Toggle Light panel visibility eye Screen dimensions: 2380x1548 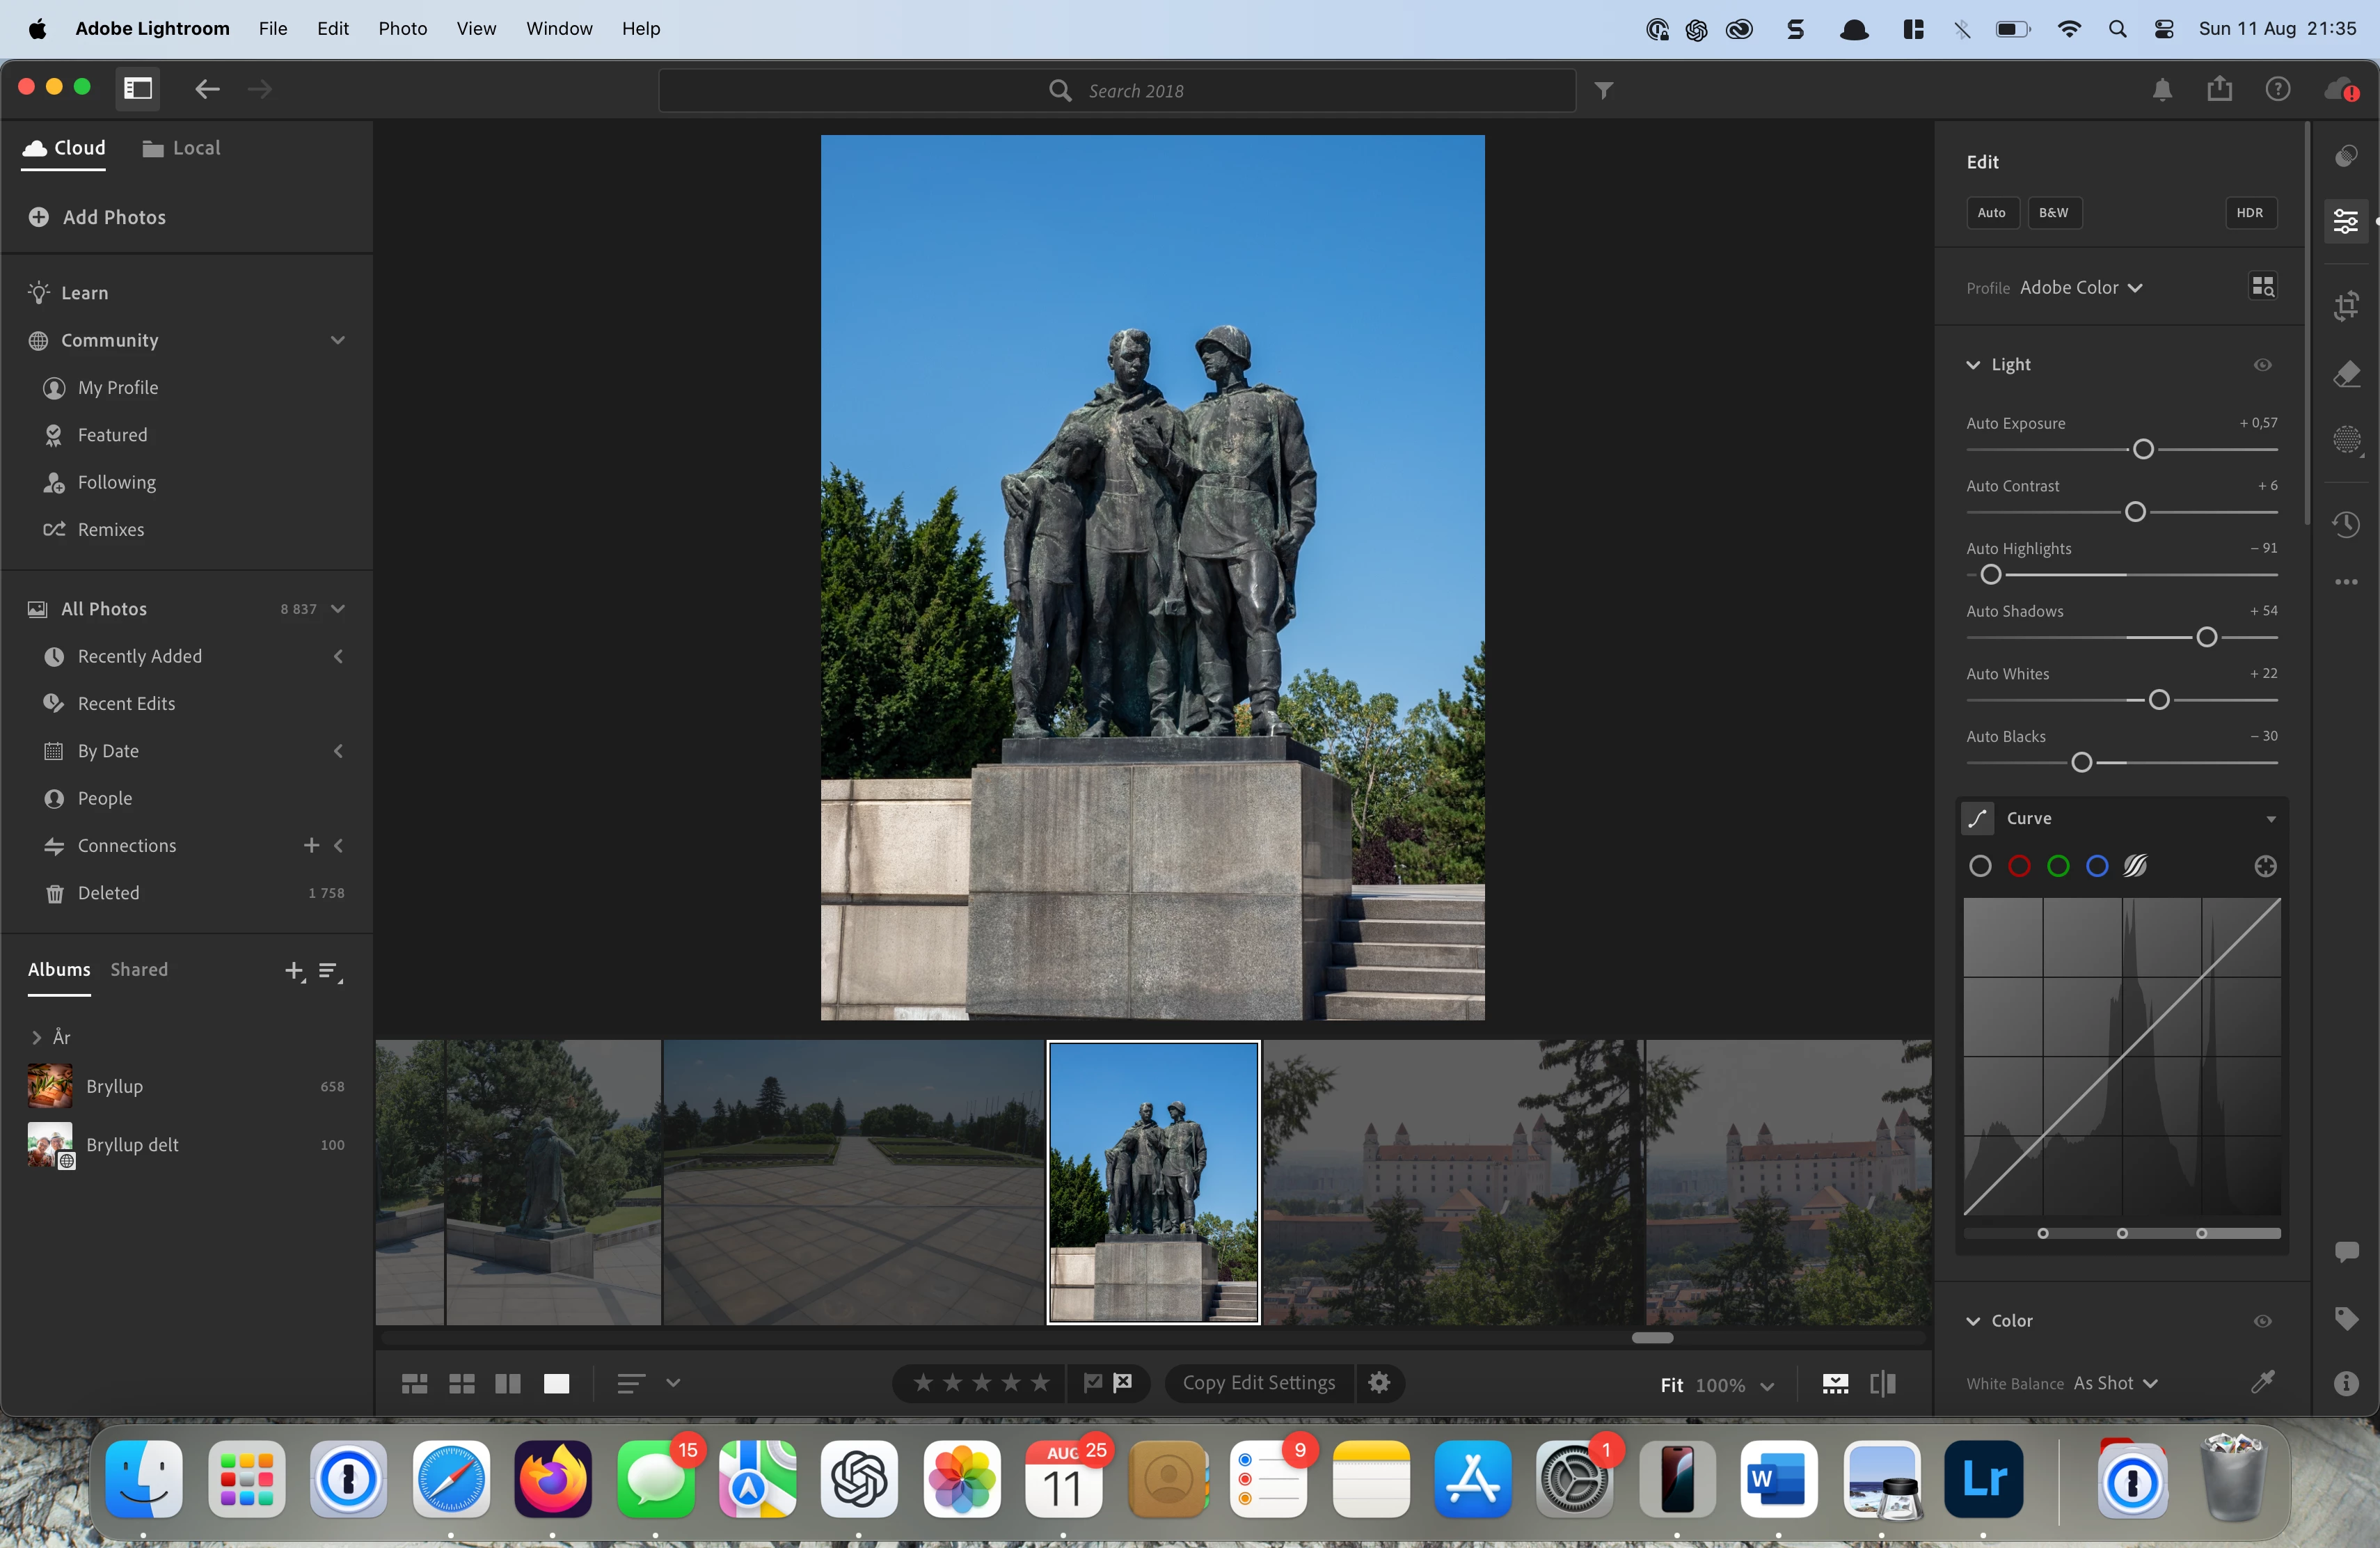[x=2262, y=365]
